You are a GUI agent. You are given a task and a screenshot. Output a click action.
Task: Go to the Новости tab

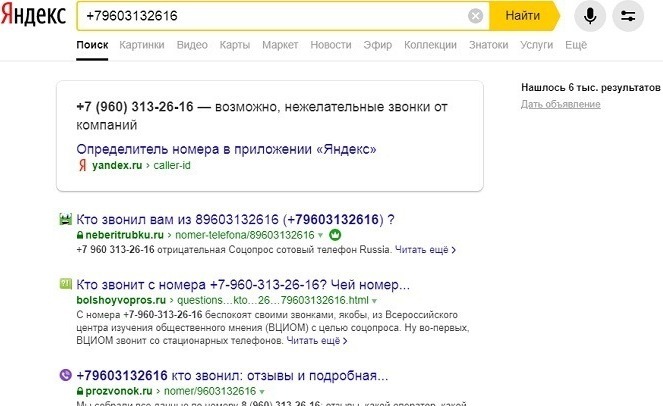pos(331,45)
